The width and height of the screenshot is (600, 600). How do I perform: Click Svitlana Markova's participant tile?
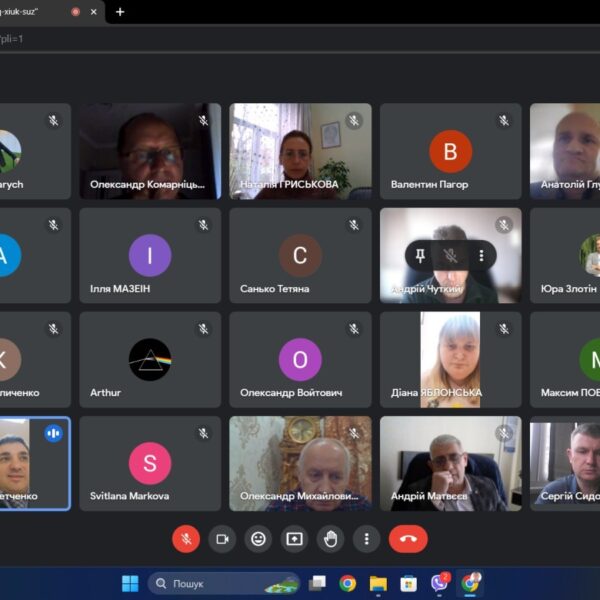pos(150,463)
